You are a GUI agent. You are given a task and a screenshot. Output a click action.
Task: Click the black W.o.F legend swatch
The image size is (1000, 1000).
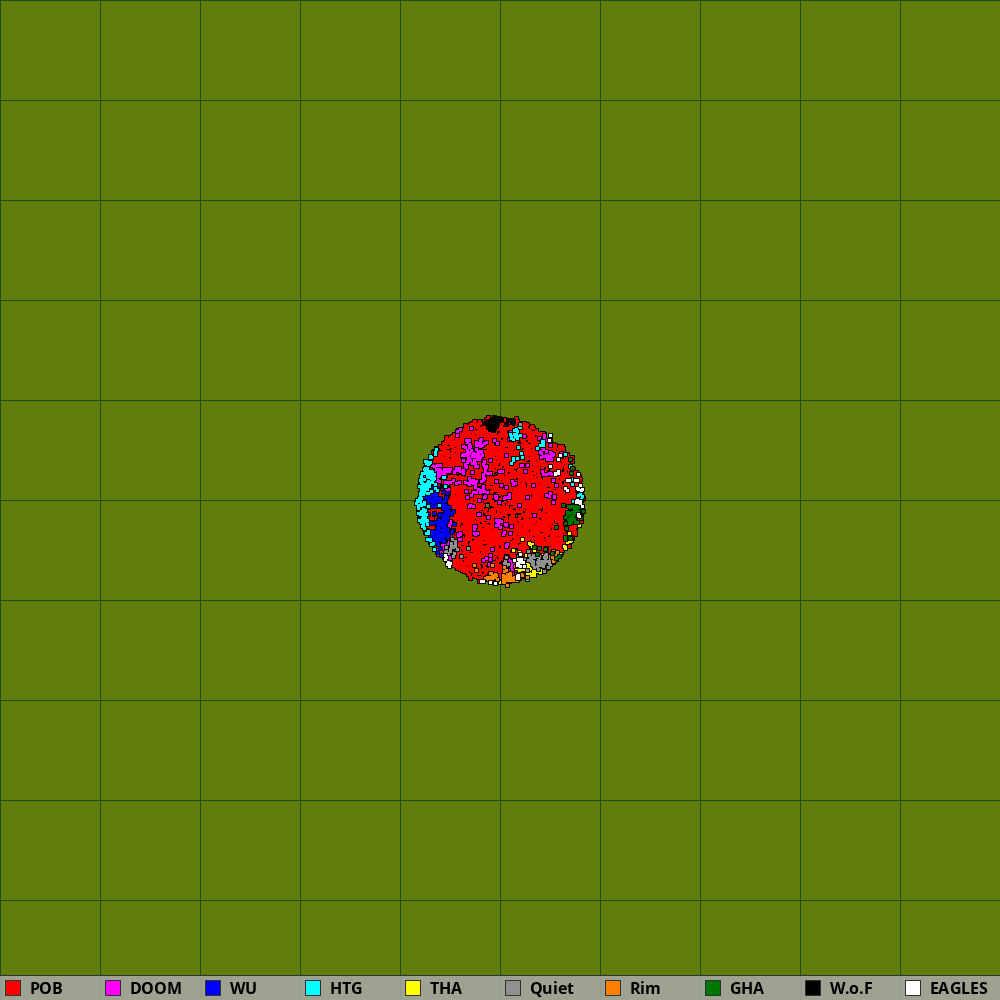point(813,988)
